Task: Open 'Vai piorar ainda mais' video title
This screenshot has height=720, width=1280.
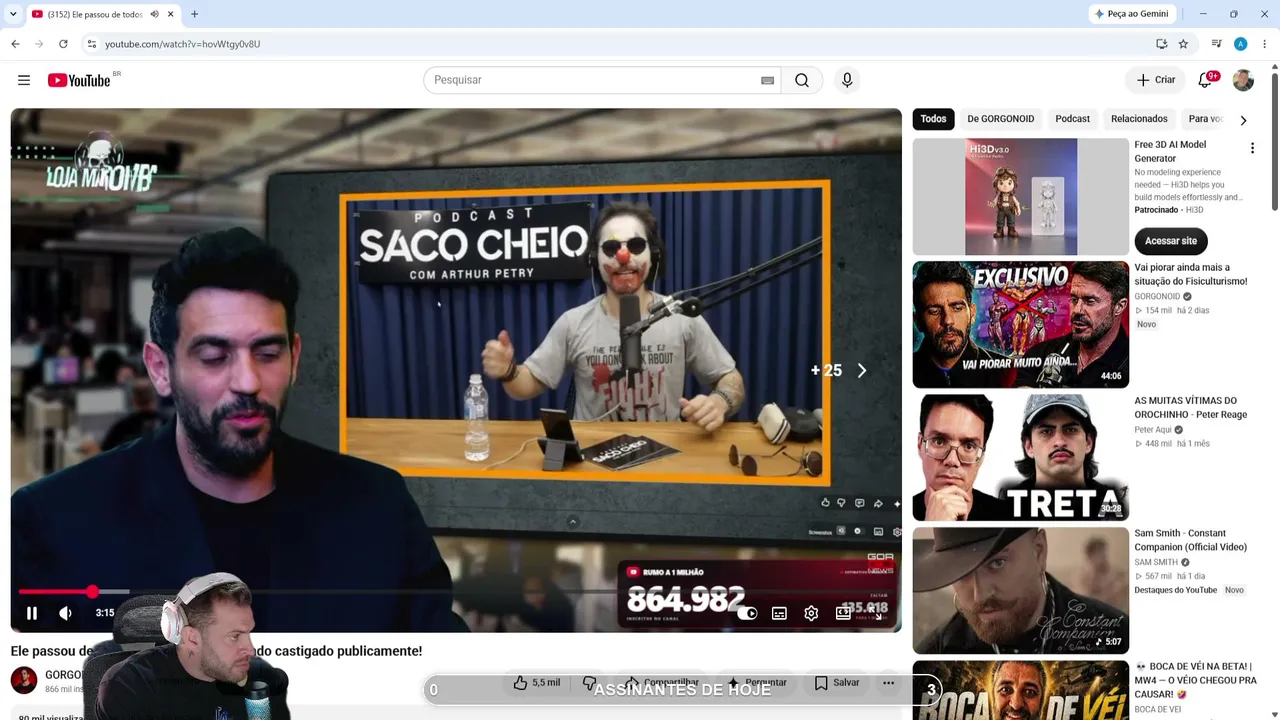Action: [1190, 275]
